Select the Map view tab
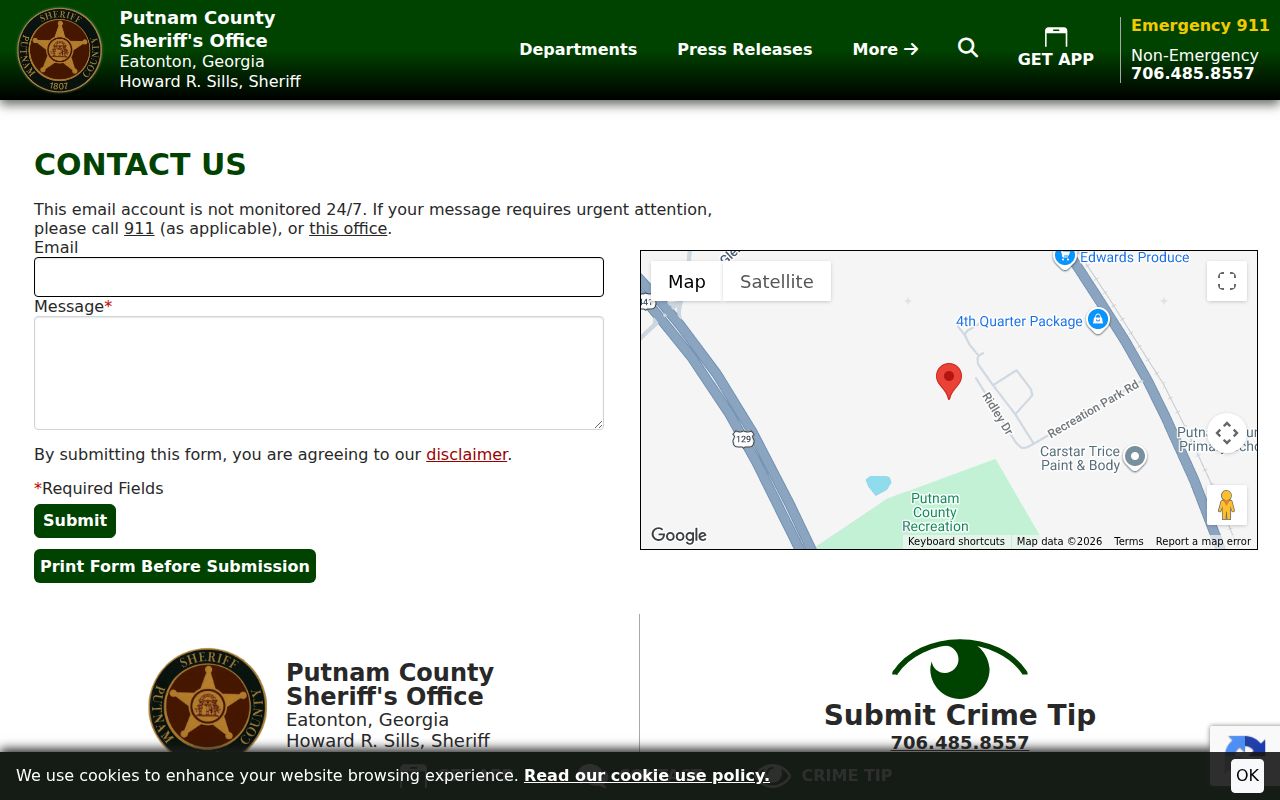This screenshot has width=1280, height=800. tap(687, 282)
